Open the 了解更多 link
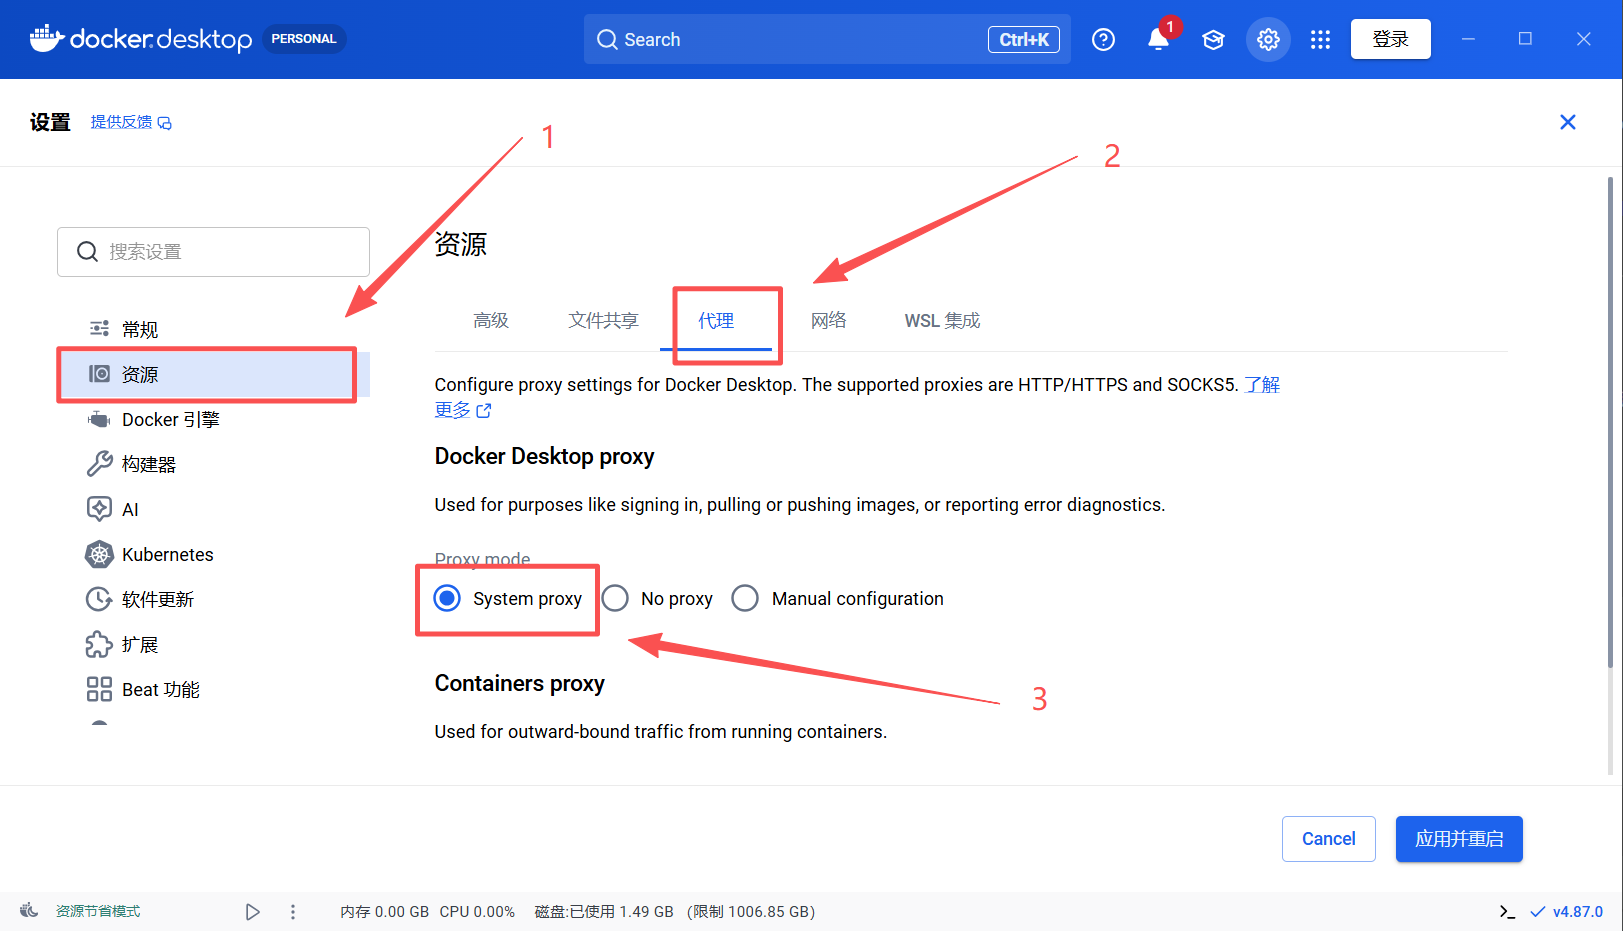Image resolution: width=1623 pixels, height=931 pixels. (1262, 385)
